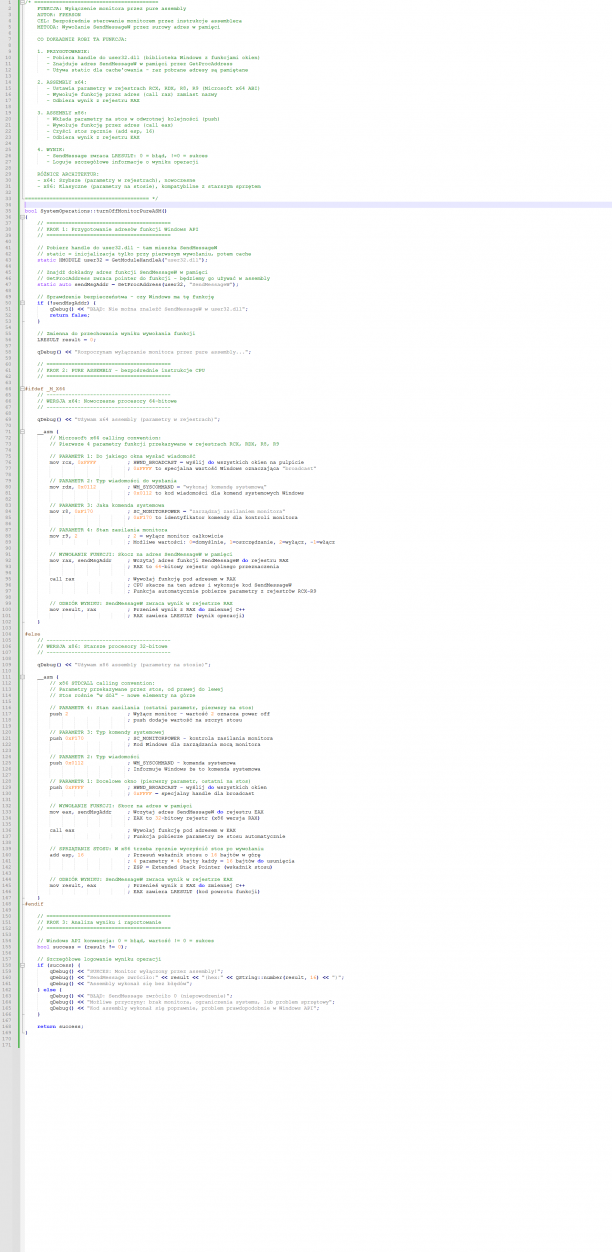This screenshot has width=612, height=1252.
Task: Click the function name 'turnOffMonitorPureASM'
Action: 130,211
